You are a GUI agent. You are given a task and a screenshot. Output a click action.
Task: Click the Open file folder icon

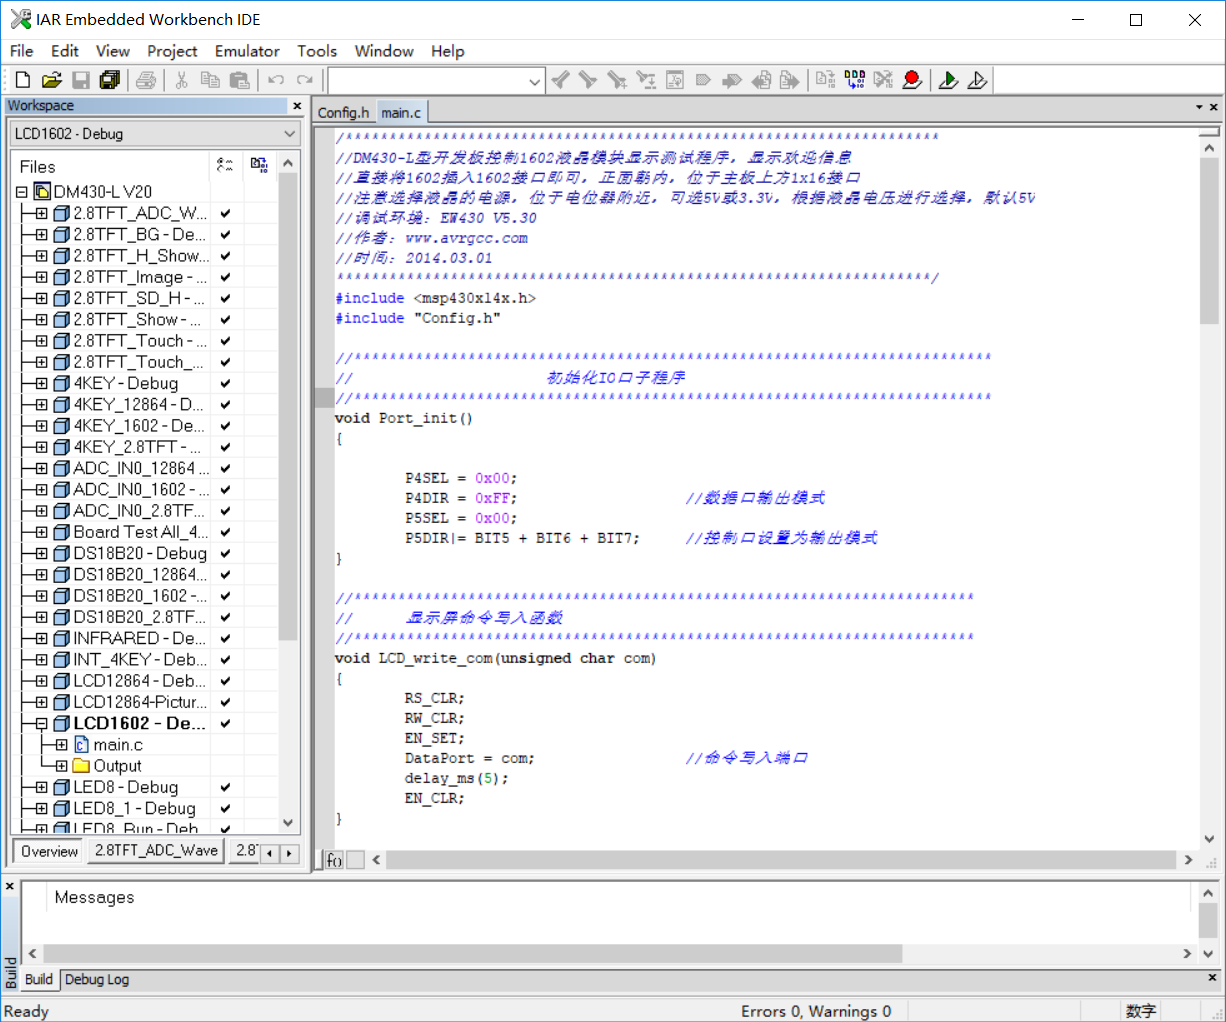point(52,80)
